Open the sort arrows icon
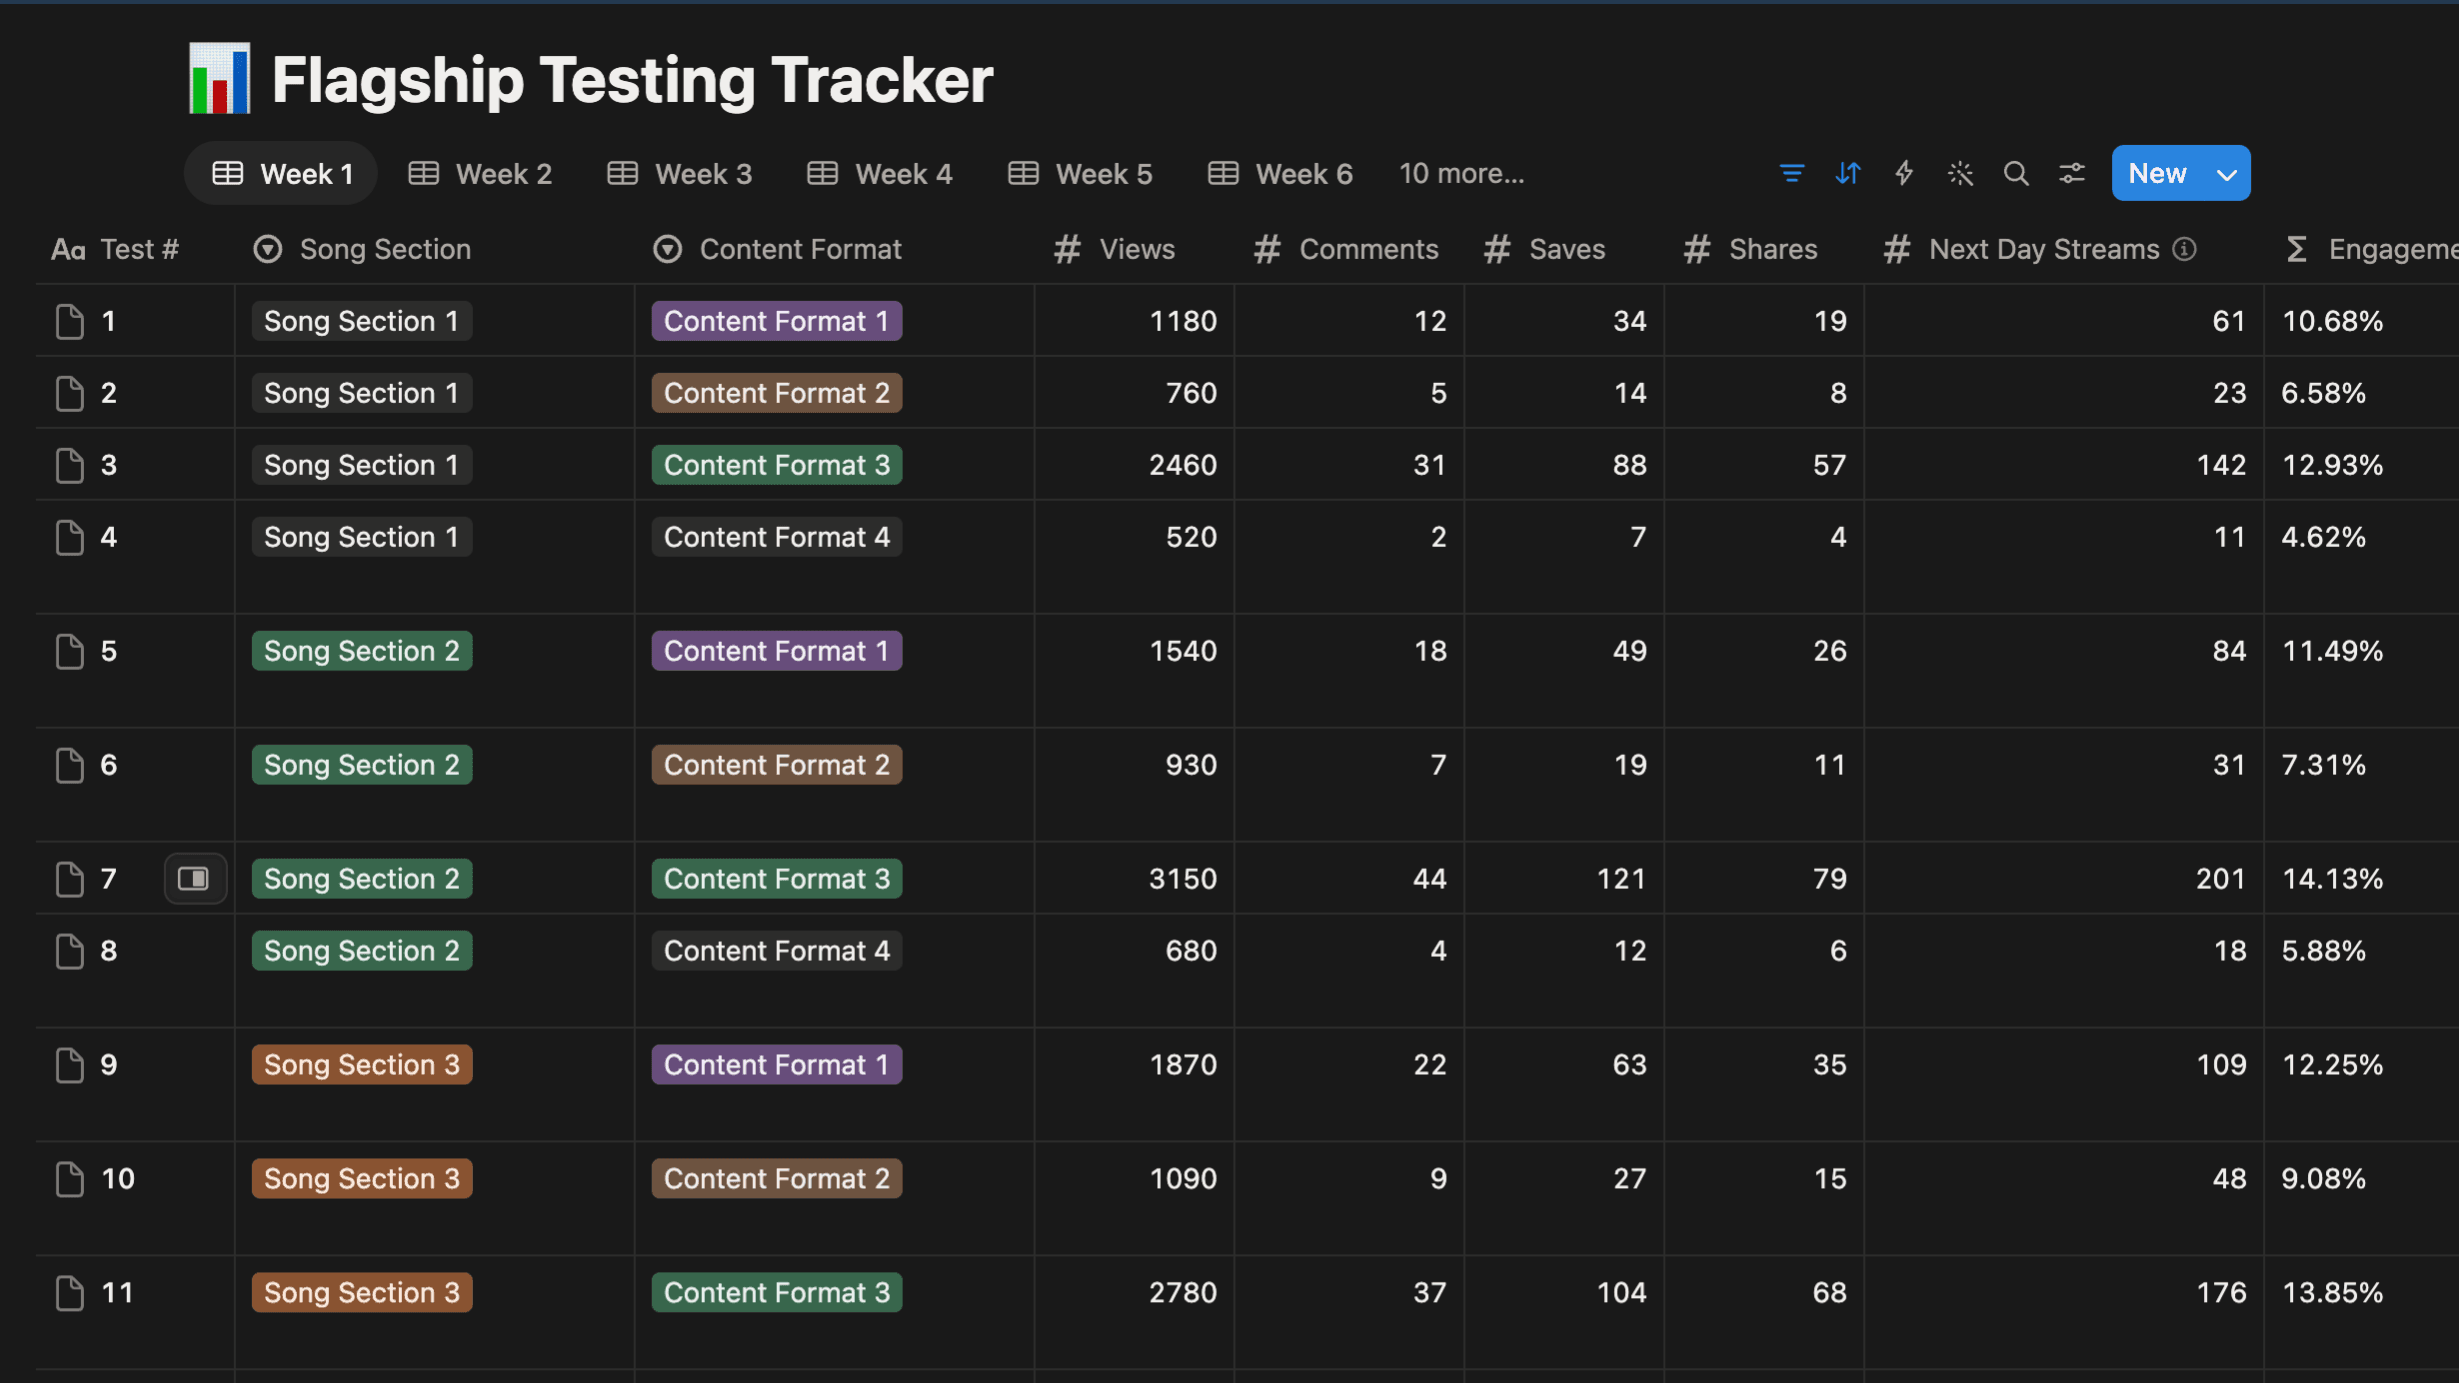The image size is (2459, 1383). pos(1847,173)
